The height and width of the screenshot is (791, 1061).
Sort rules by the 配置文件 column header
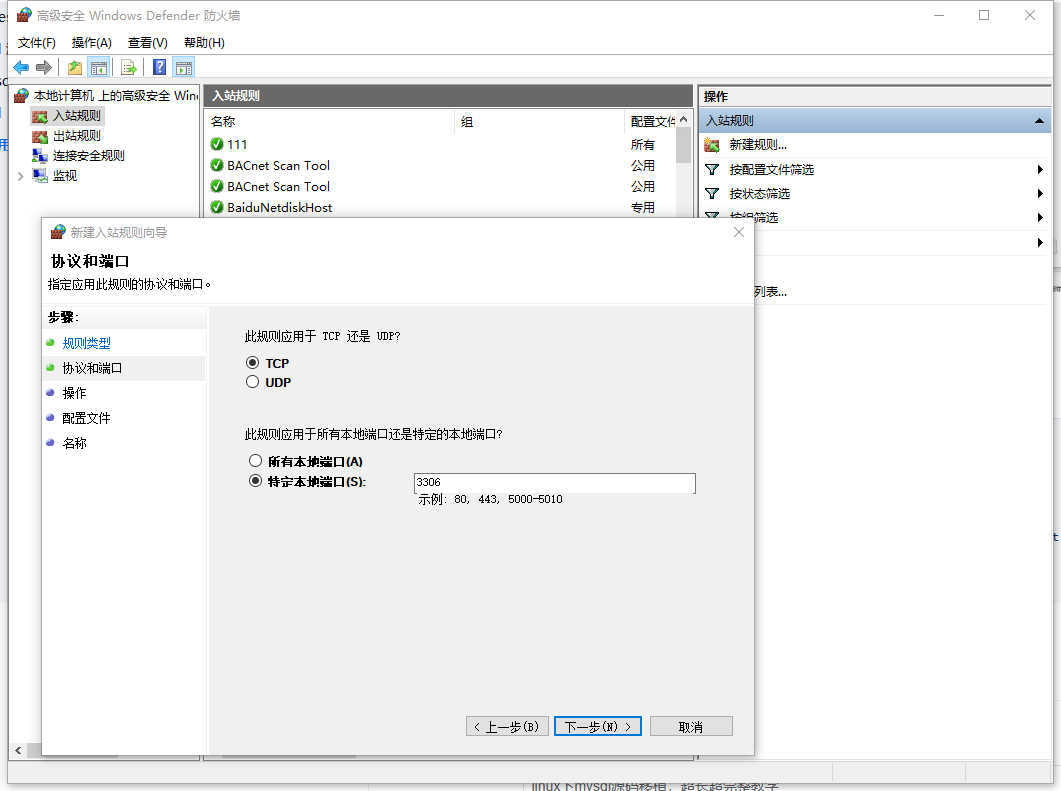tap(653, 122)
